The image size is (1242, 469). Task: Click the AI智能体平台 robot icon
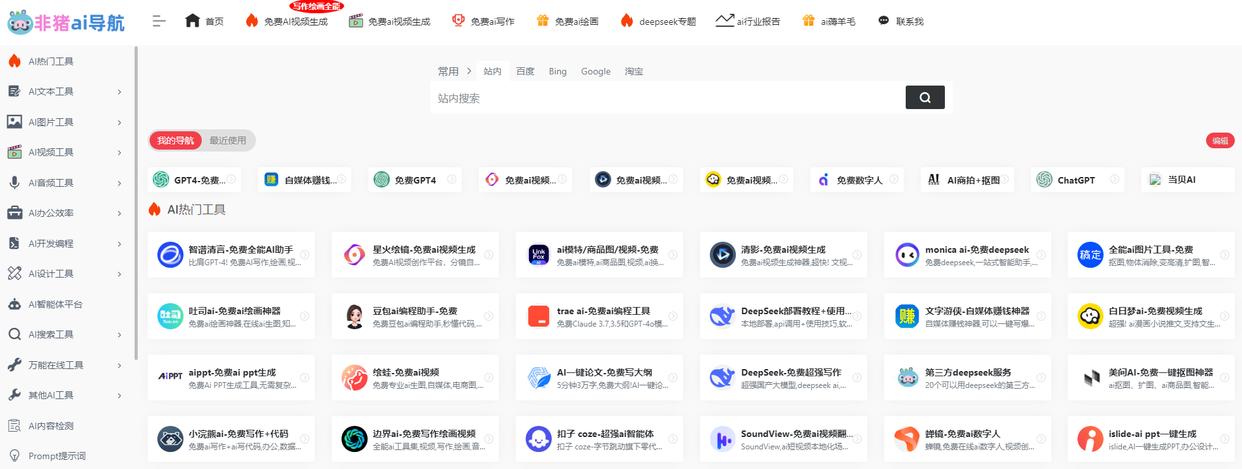(15, 304)
